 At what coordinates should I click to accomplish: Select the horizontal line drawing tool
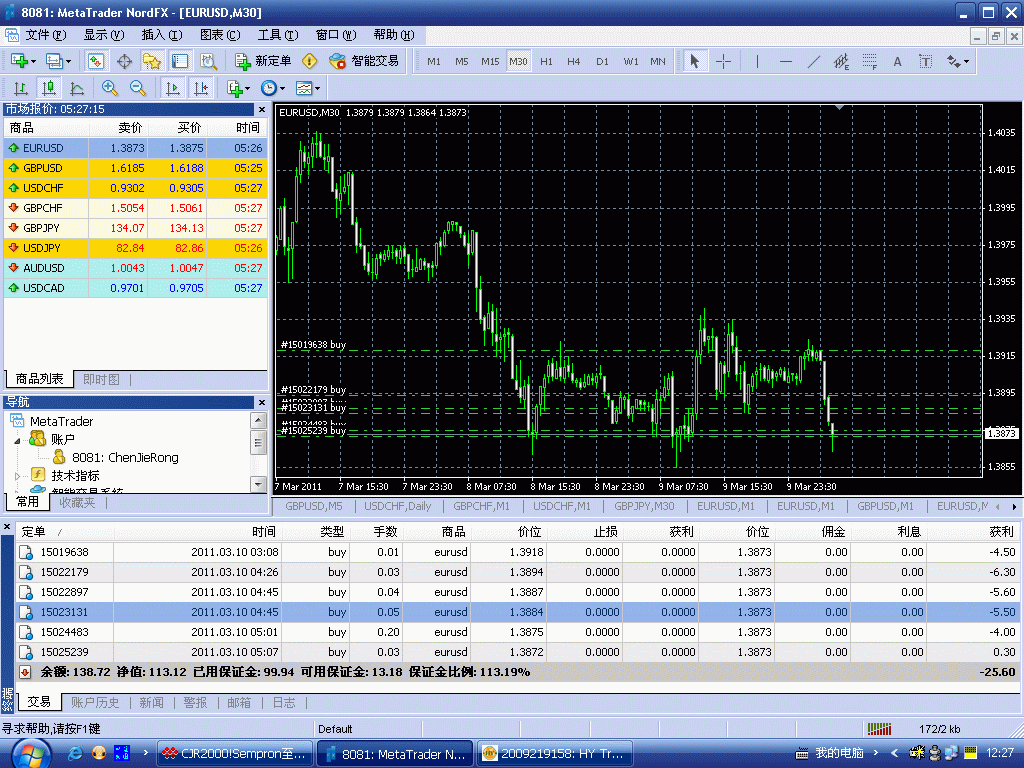785,61
